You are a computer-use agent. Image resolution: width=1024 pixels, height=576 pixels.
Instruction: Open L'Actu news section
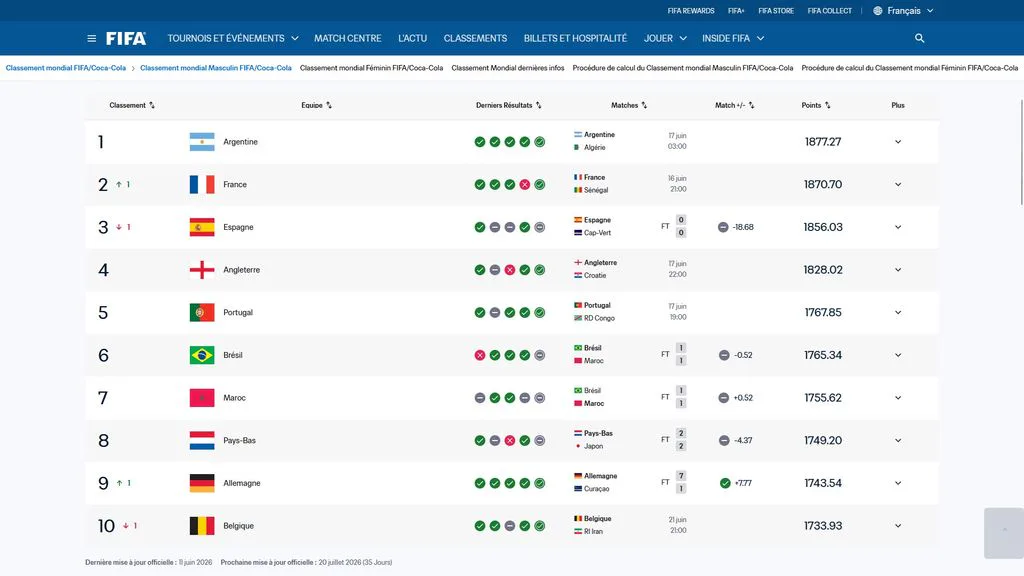413,39
